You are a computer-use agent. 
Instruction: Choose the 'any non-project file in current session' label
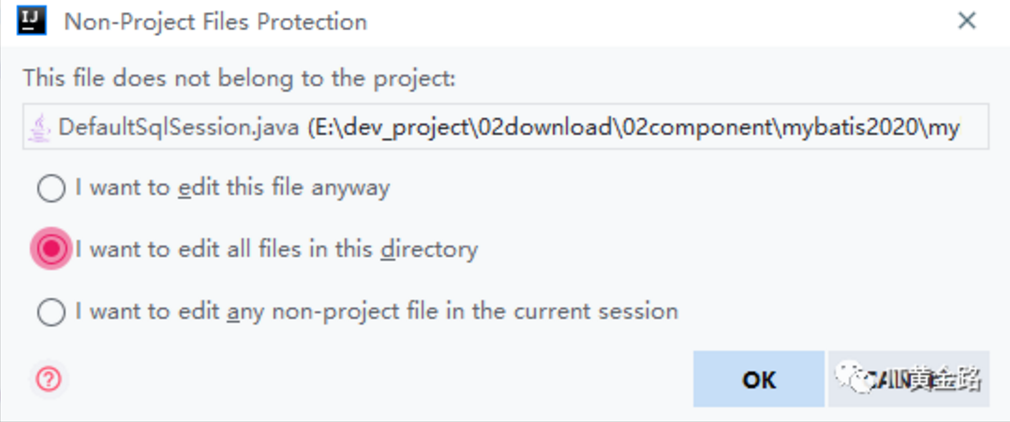pyautogui.click(x=376, y=312)
